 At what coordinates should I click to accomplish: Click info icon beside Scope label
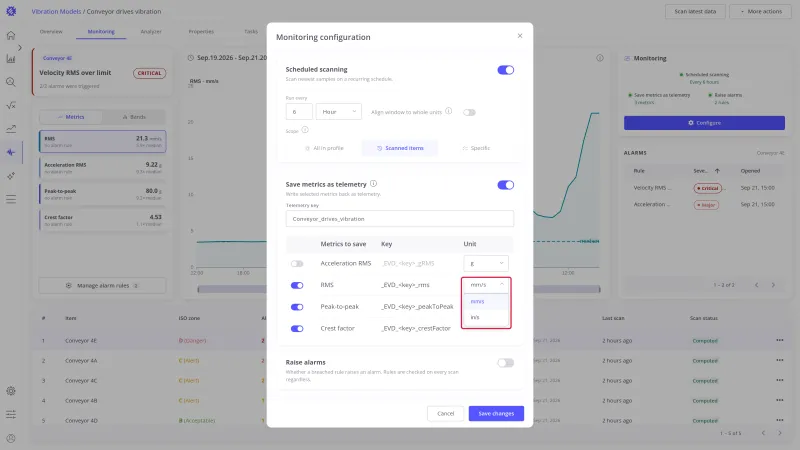pyautogui.click(x=305, y=130)
